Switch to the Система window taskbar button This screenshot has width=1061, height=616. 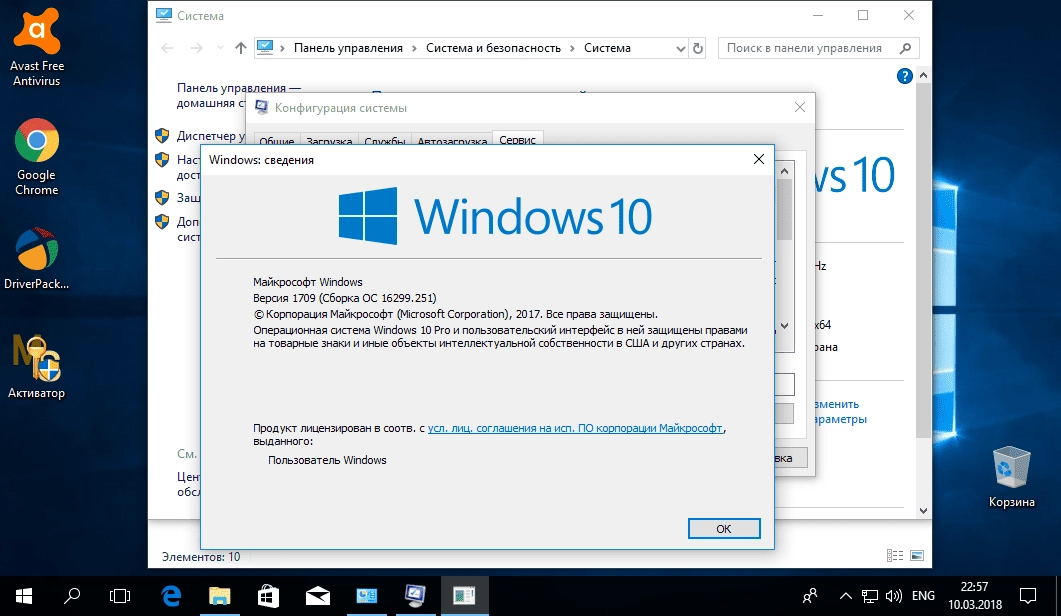coord(366,596)
